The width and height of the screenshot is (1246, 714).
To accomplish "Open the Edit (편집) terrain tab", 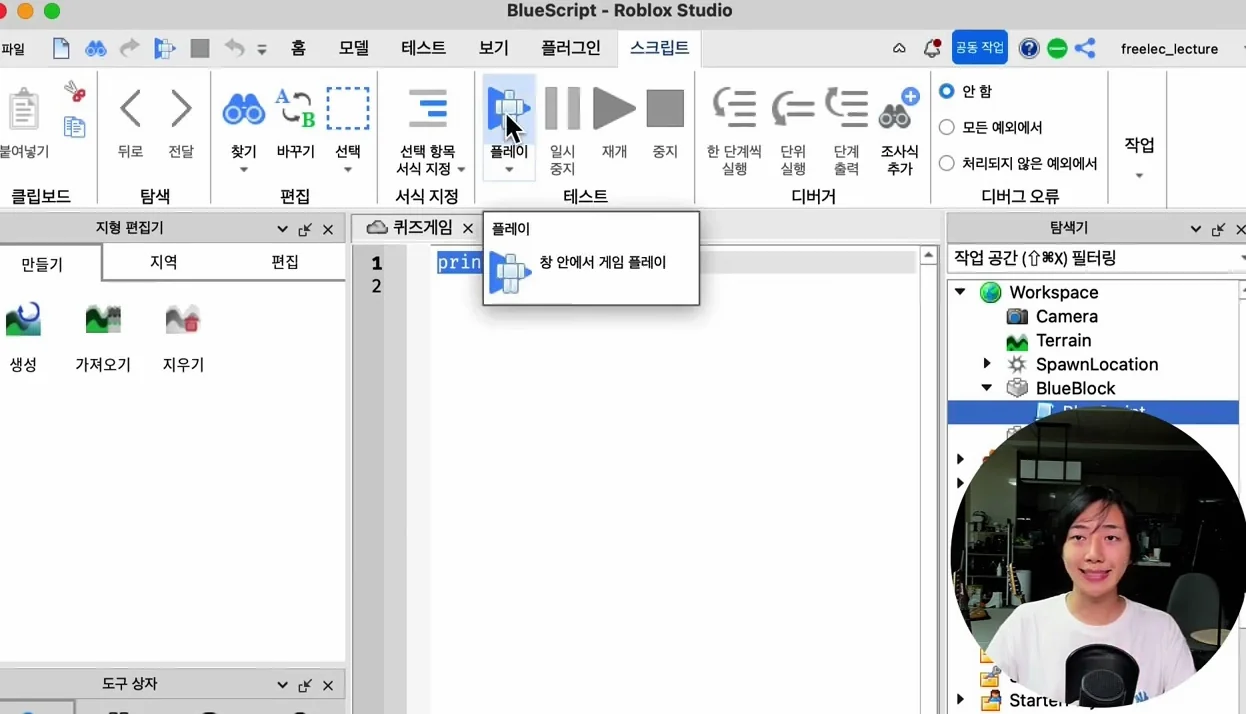I will click(285, 262).
